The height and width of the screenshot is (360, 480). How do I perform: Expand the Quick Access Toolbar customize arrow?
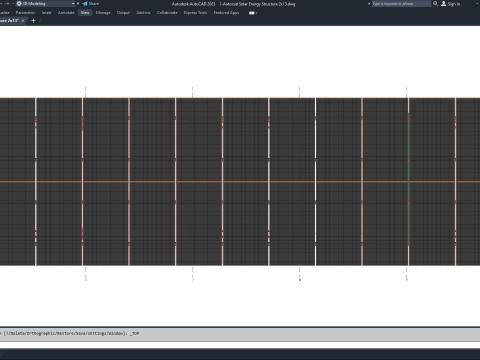point(78,4)
